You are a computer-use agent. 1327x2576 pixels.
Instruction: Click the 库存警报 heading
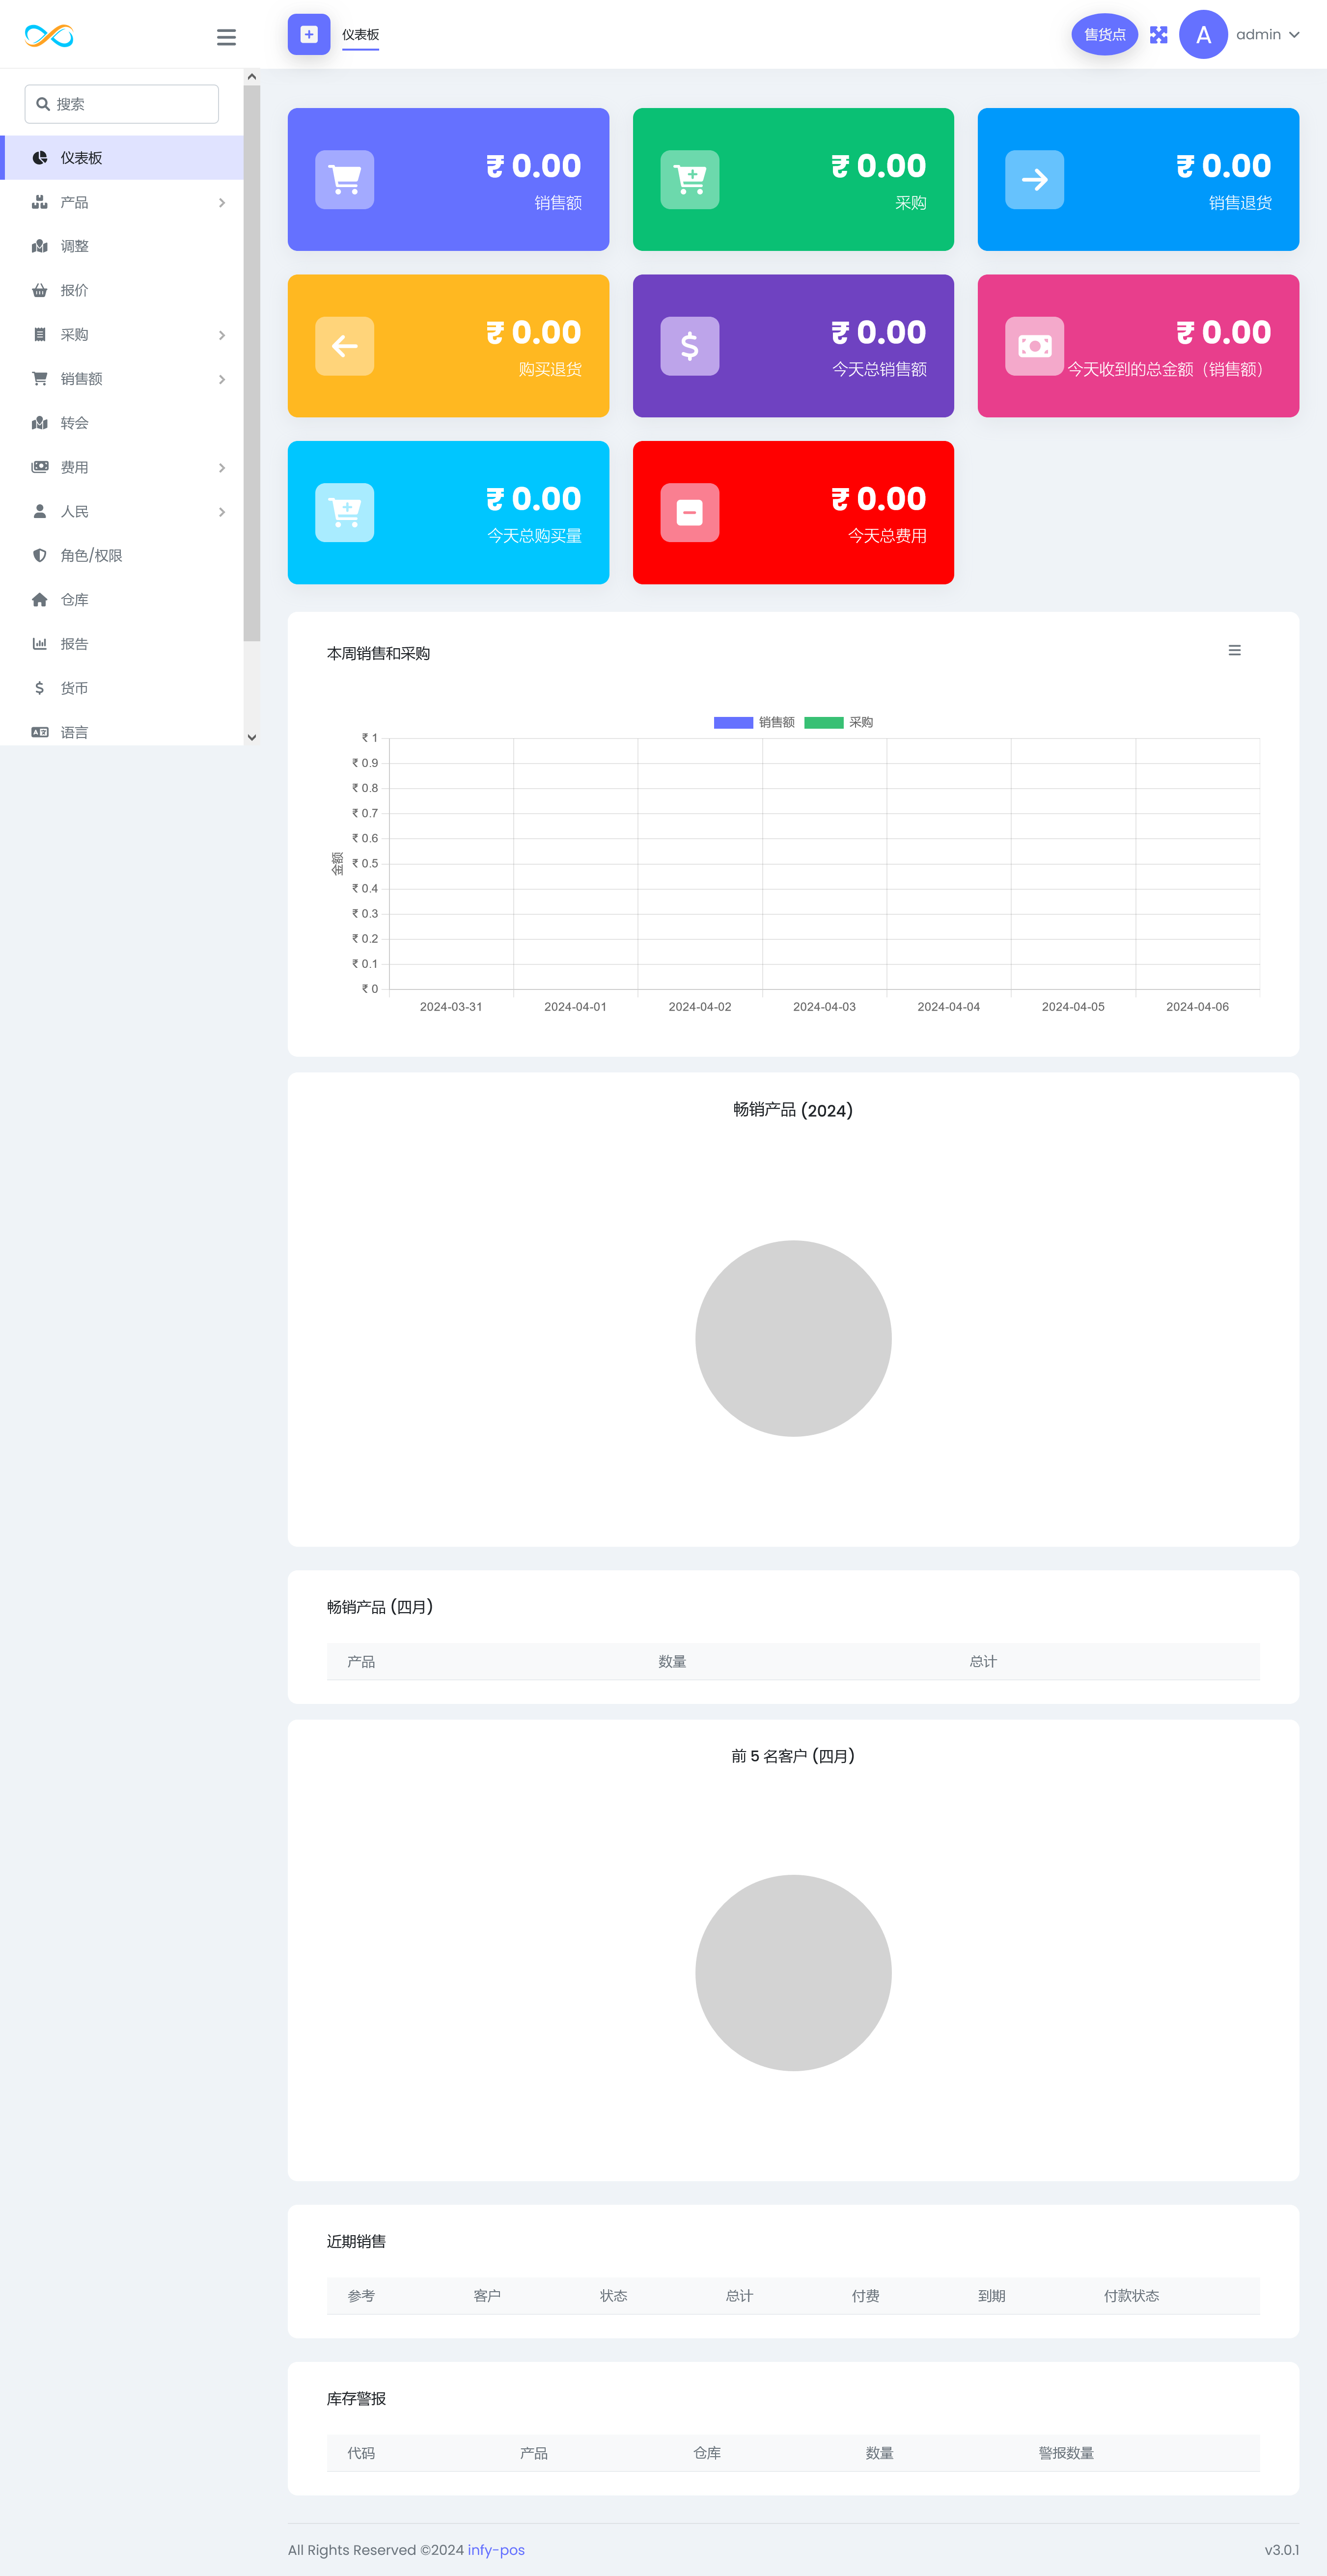click(356, 2399)
